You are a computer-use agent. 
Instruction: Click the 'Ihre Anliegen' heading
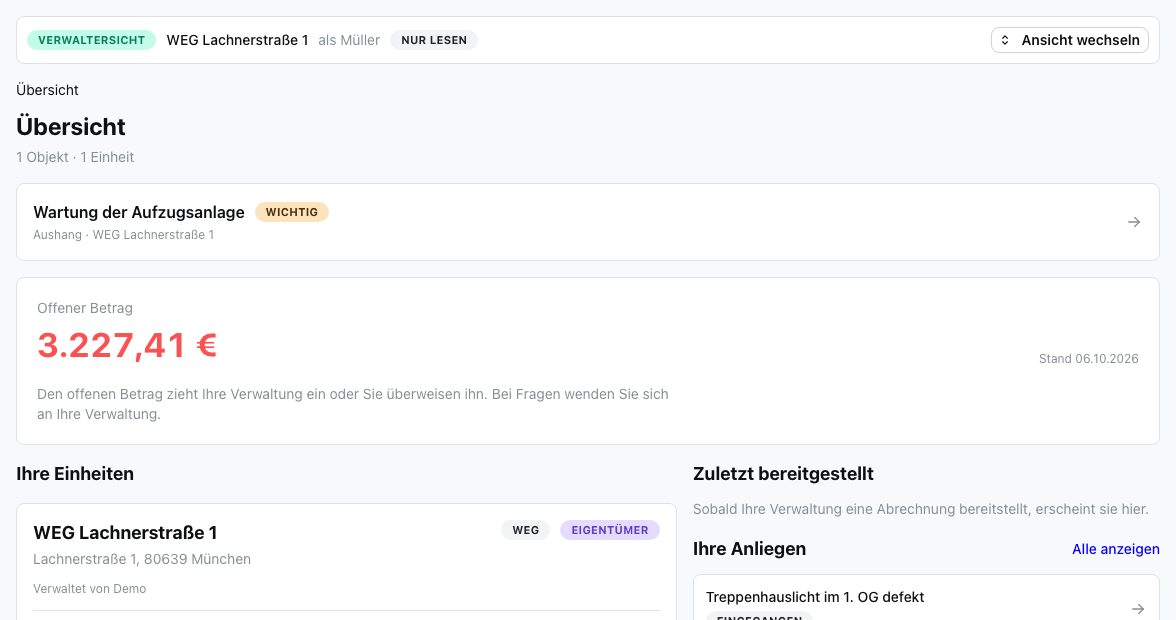click(x=749, y=549)
